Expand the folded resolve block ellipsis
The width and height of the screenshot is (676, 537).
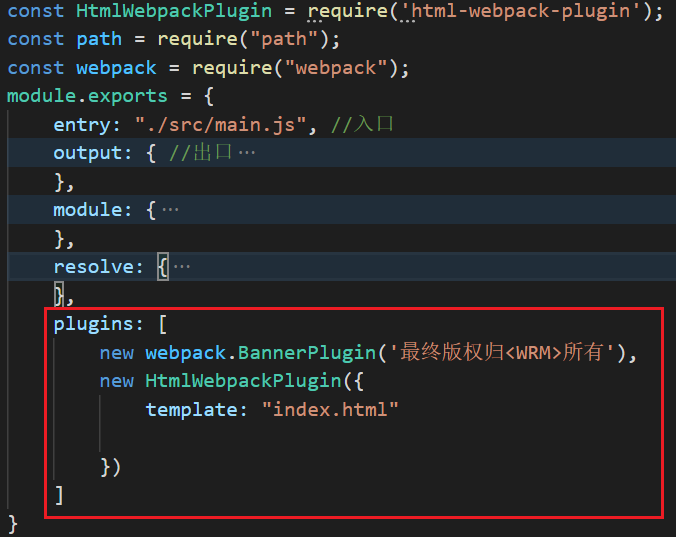click(182, 267)
